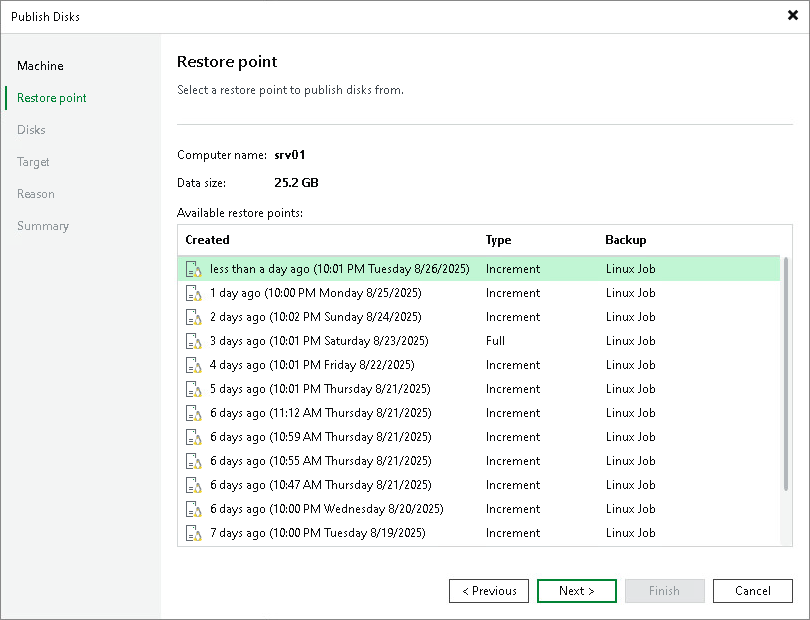Click 'Increment' in the Friday 8/22/2025 row
This screenshot has width=810, height=620.
[x=513, y=365]
